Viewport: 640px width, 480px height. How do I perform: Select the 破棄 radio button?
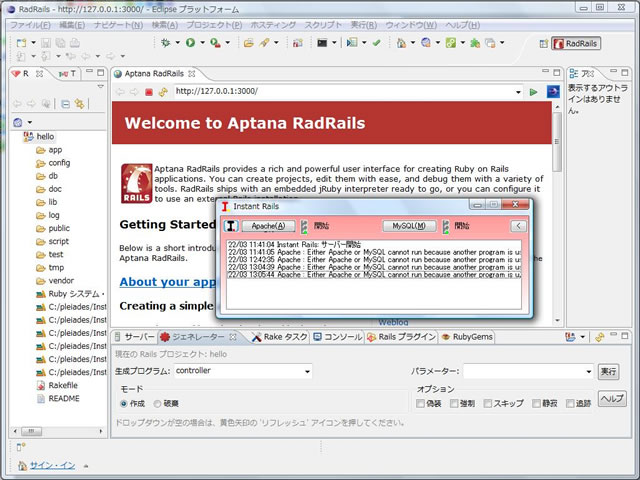coord(158,403)
